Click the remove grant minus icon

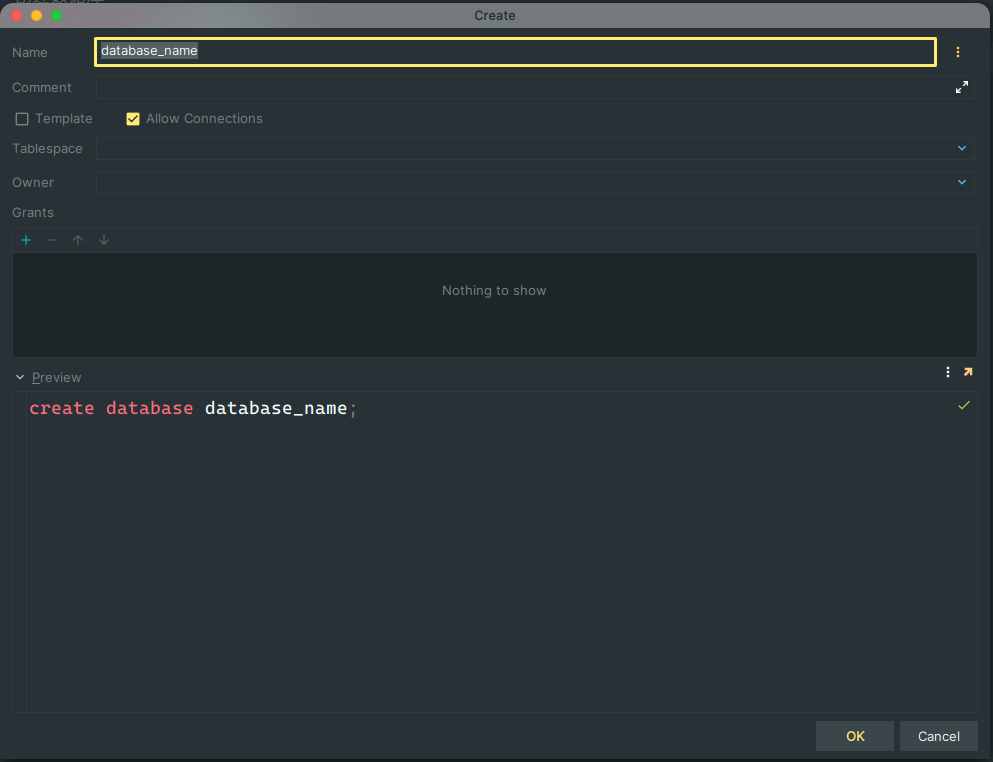[52, 240]
